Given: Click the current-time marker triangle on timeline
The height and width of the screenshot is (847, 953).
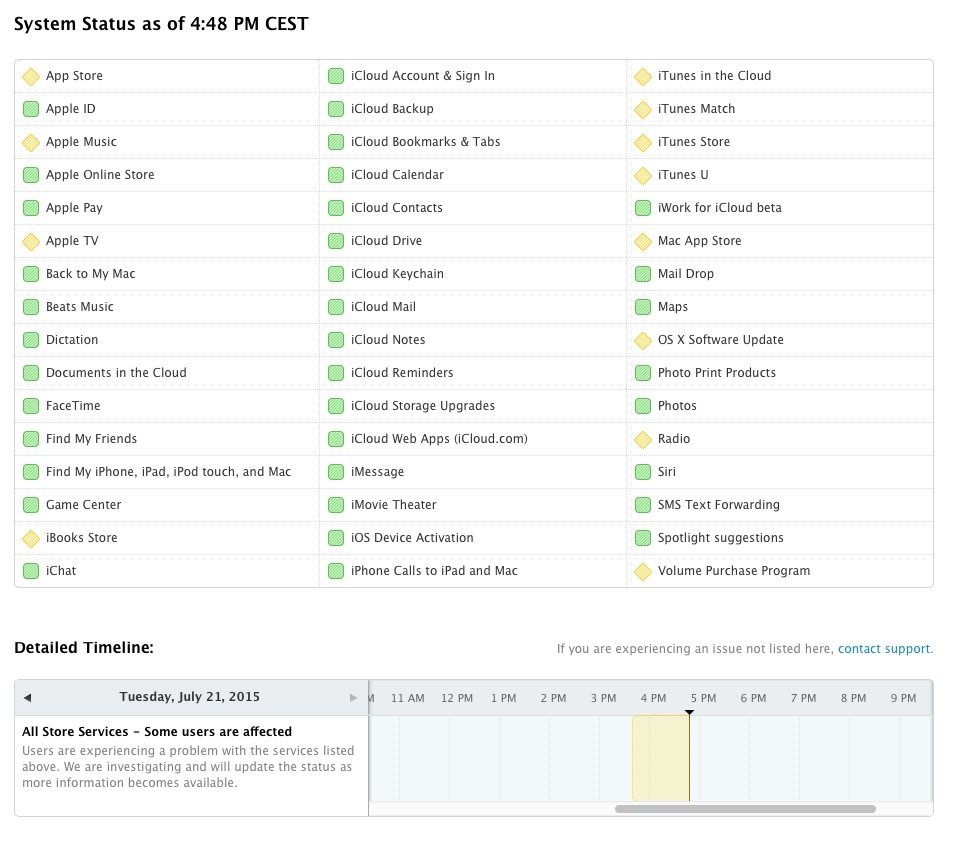Looking at the screenshot, I should [689, 713].
